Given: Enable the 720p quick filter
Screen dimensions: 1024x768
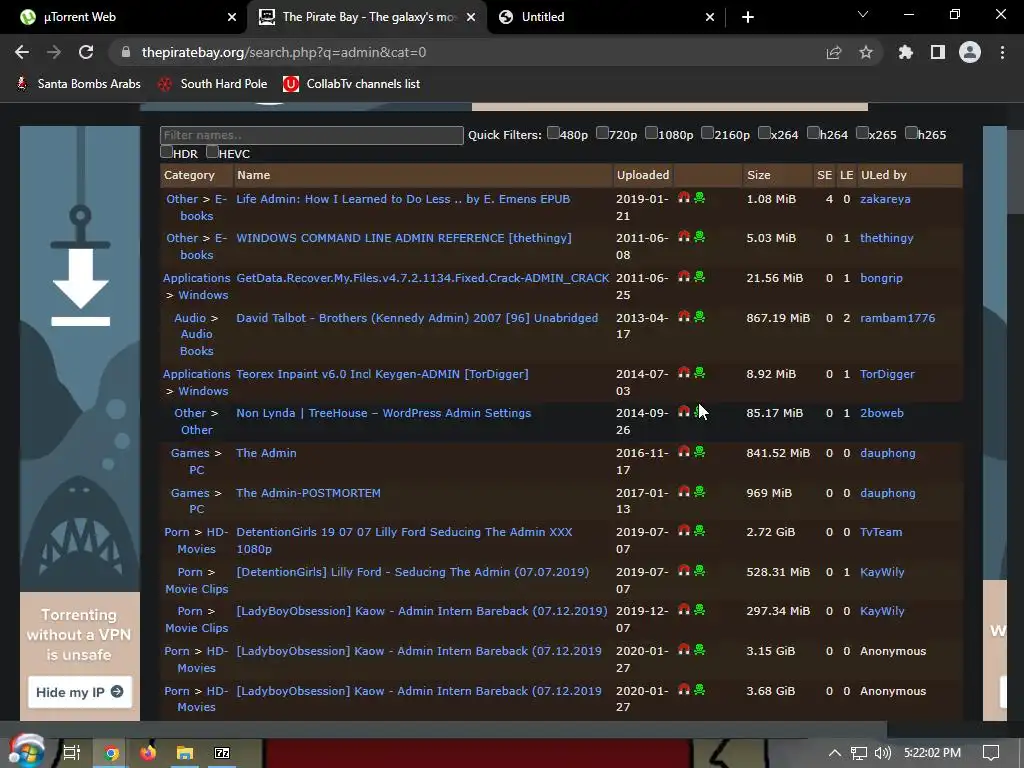Looking at the screenshot, I should (x=602, y=133).
